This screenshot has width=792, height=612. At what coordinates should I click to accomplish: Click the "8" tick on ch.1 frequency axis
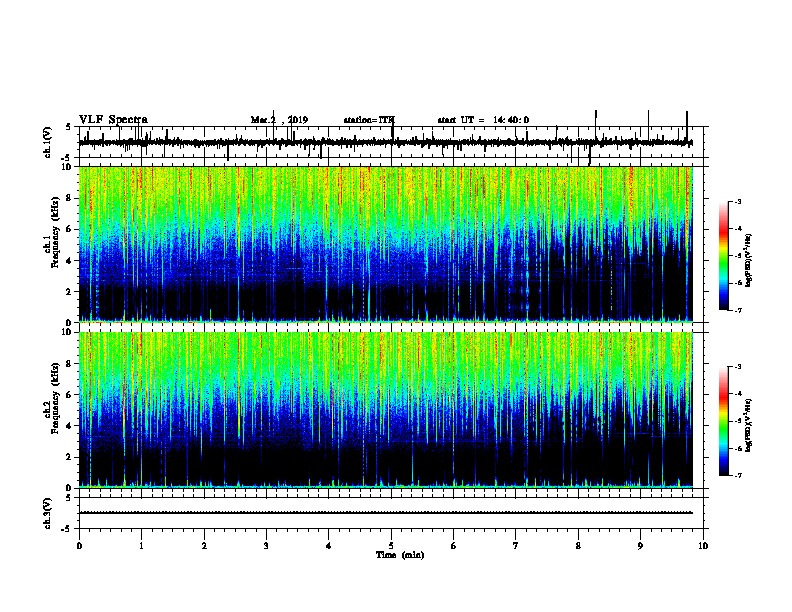tap(69, 198)
